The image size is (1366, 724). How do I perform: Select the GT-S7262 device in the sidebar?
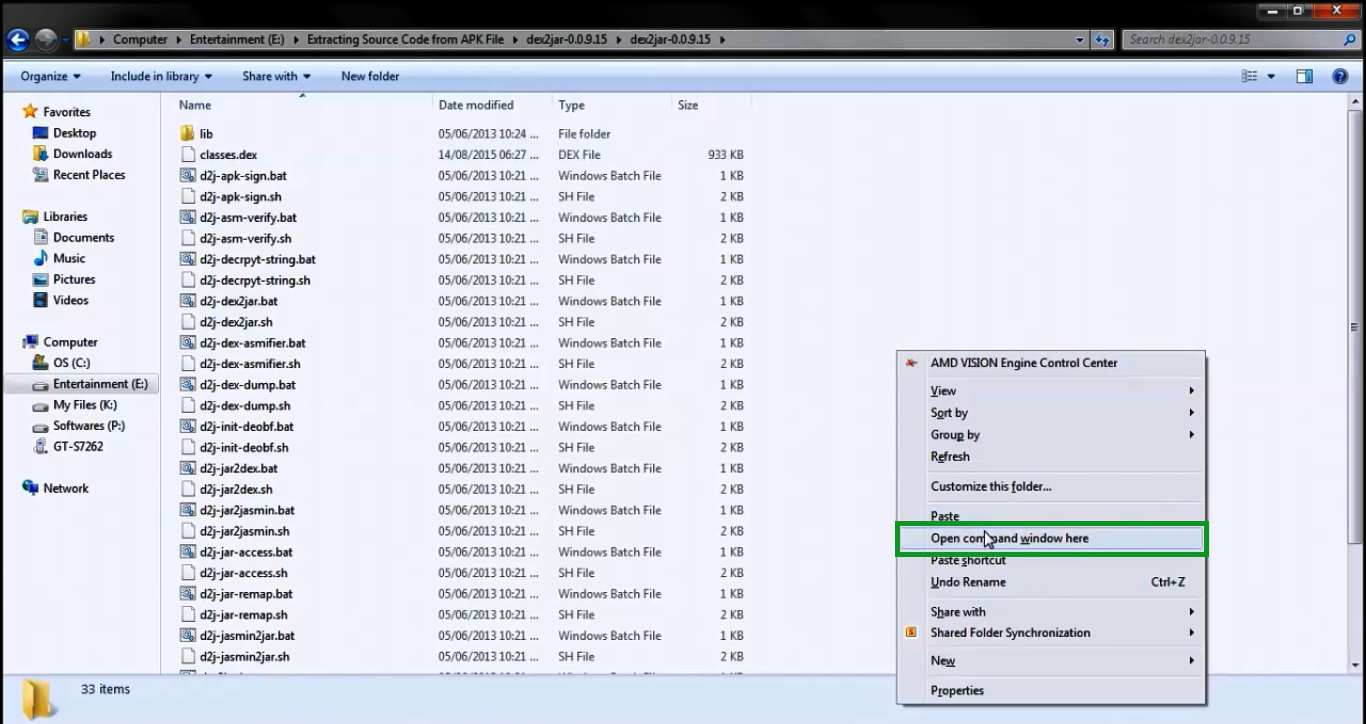point(79,446)
